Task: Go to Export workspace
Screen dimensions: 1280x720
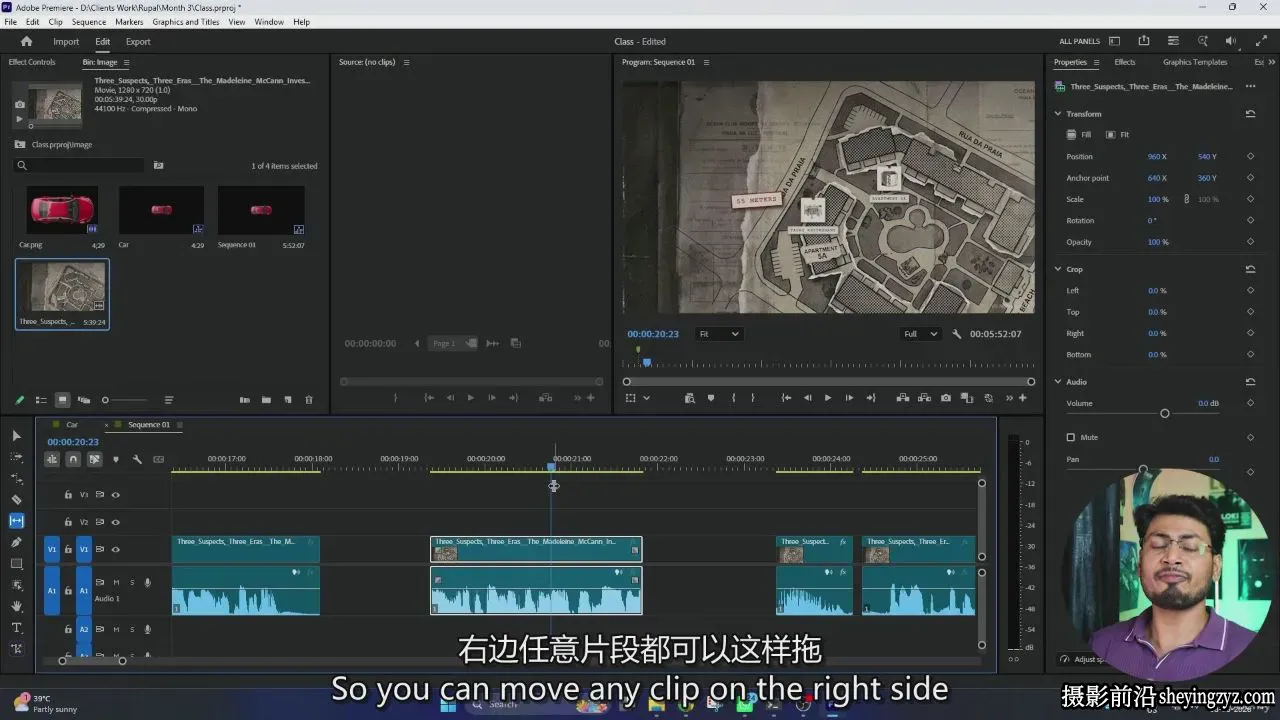Action: 138,42
